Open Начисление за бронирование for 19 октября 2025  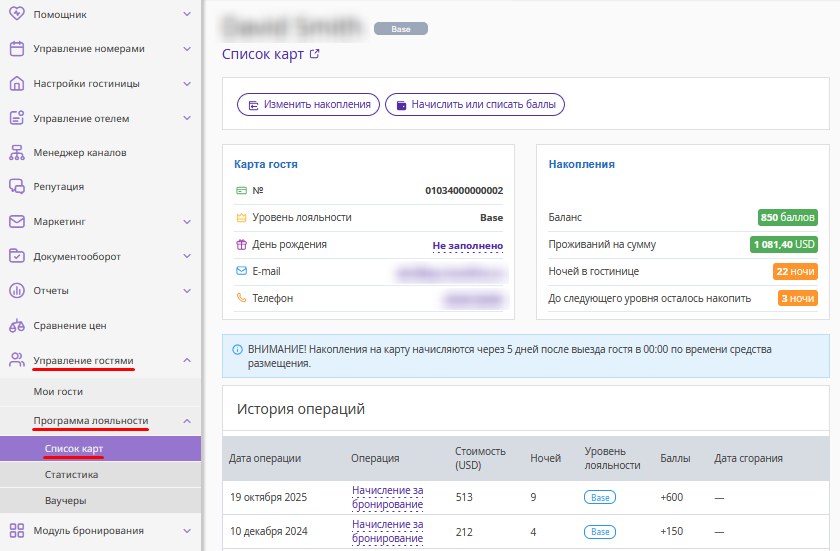point(387,497)
